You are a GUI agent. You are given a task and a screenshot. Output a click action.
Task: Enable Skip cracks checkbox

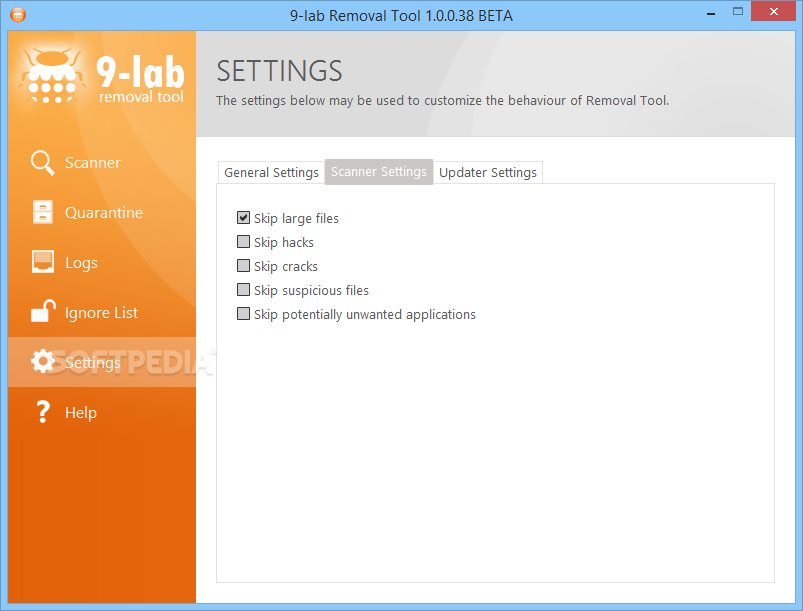pos(243,266)
